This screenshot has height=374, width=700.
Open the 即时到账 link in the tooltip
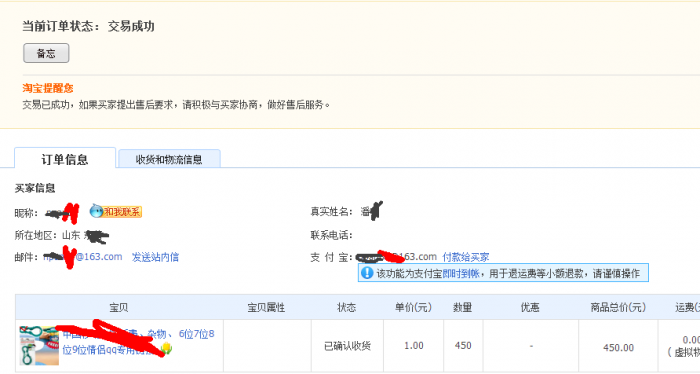(461, 273)
